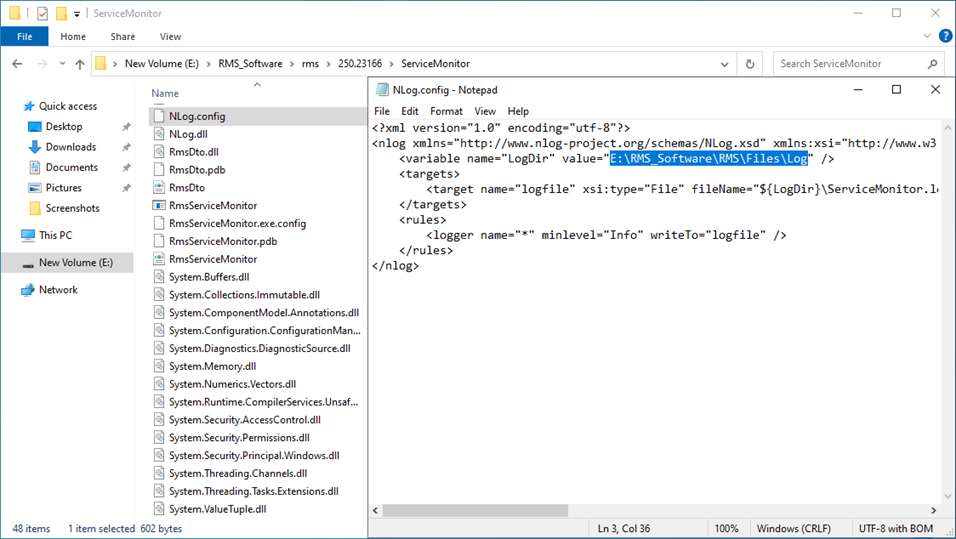The image size is (956, 539).
Task: Click rms breadcrumb in address bar
Action: (x=310, y=63)
